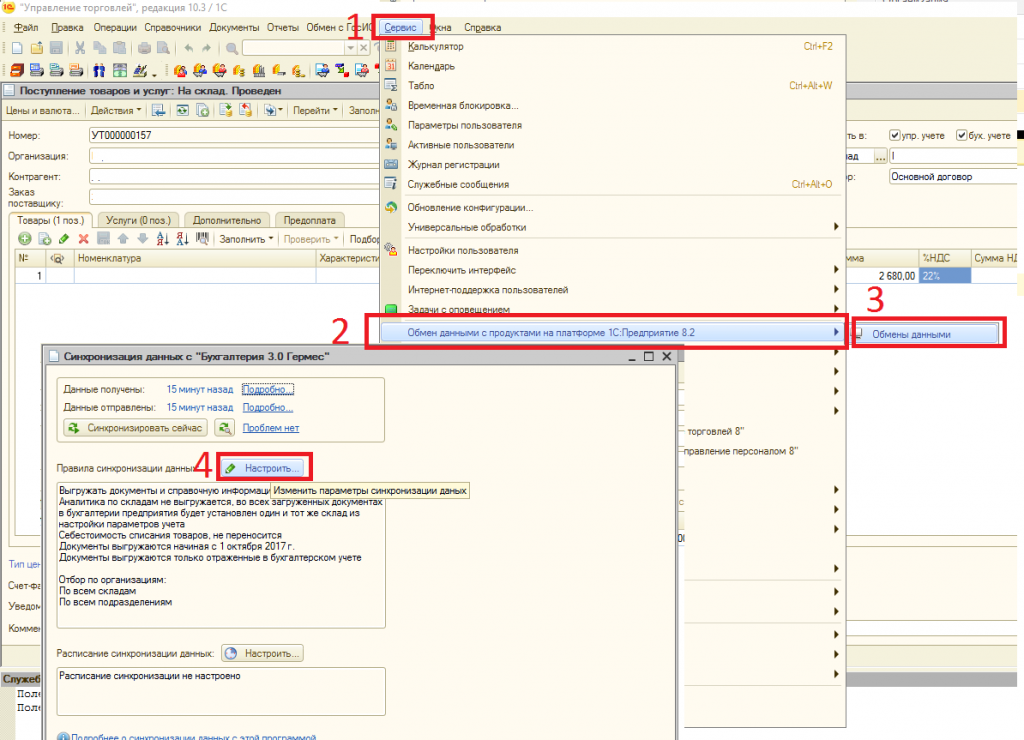This screenshot has height=740, width=1024.
Task: Switch to the Дополнительно tab
Action: 227,220
